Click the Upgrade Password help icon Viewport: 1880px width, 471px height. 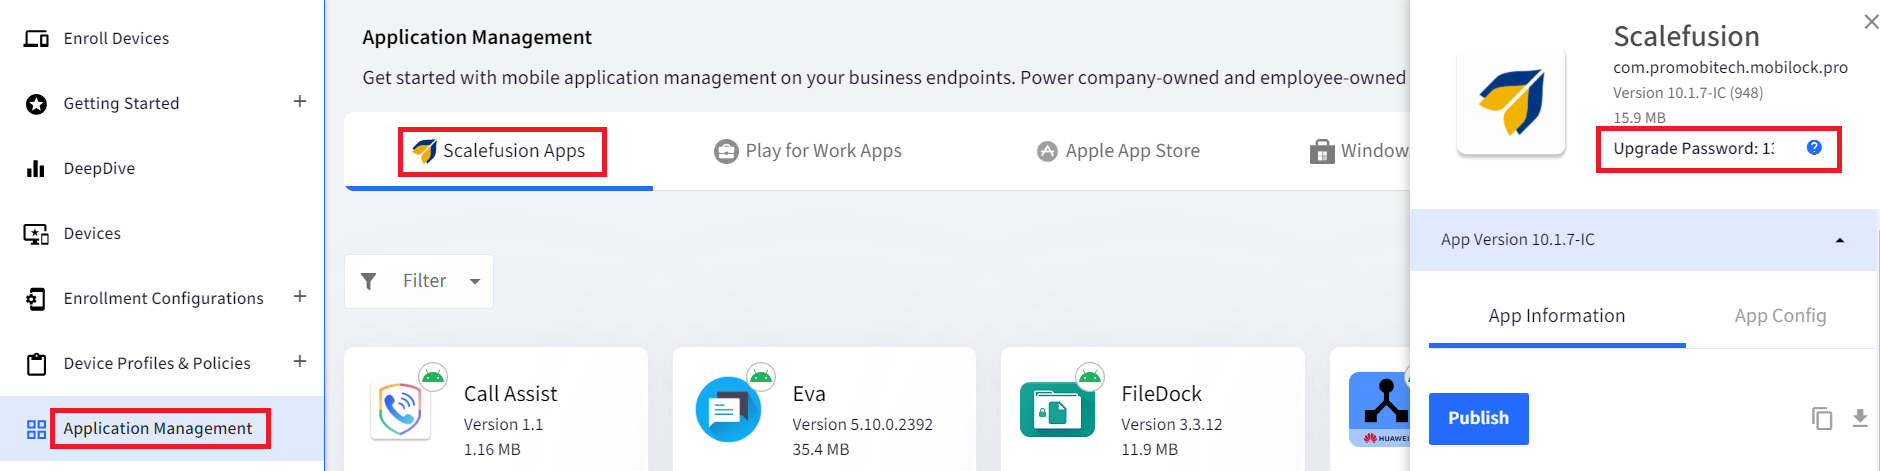point(1814,148)
